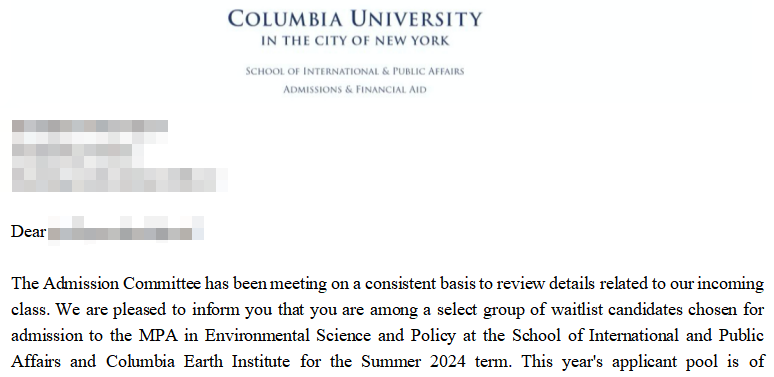774x377 pixels.
Task: Click the blurred name after 'Dear'
Action: [x=126, y=230]
